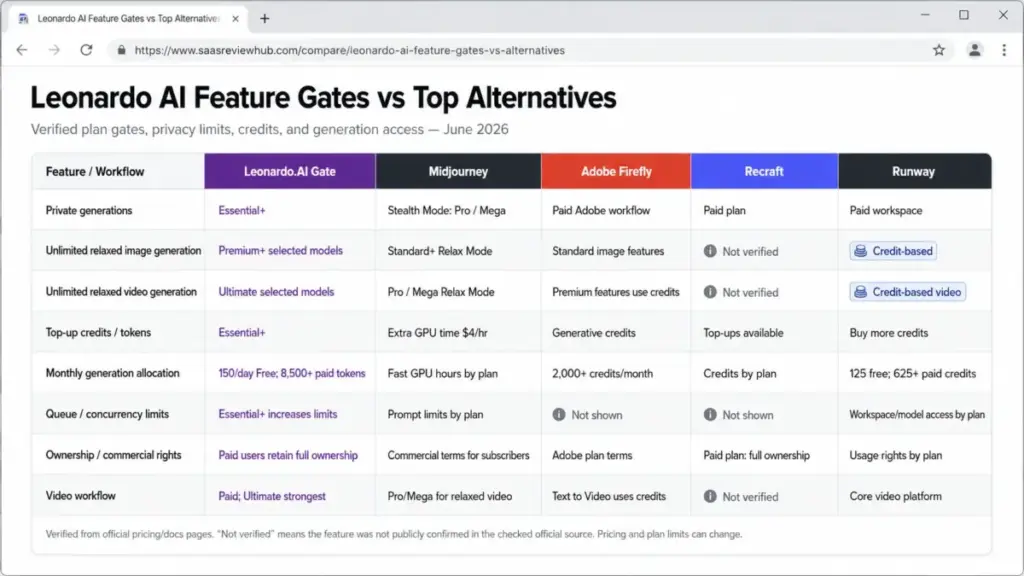This screenshot has height=576, width=1024.
Task: Click Top-up credits / tokens label
Action: click(x=98, y=332)
